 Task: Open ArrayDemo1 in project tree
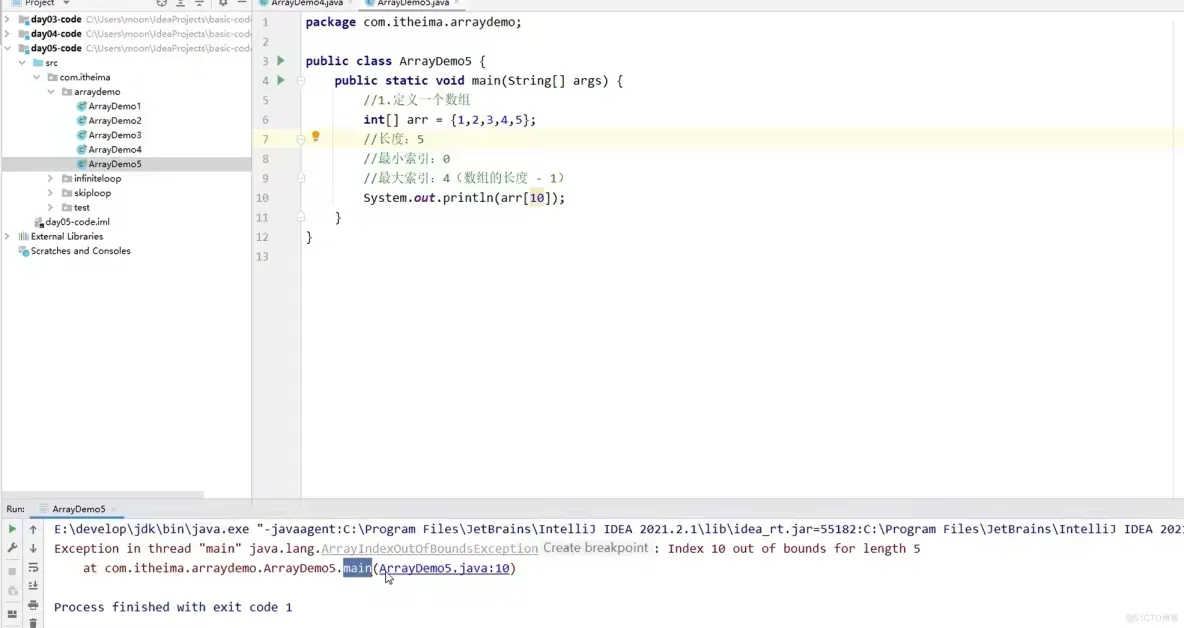(x=115, y=106)
